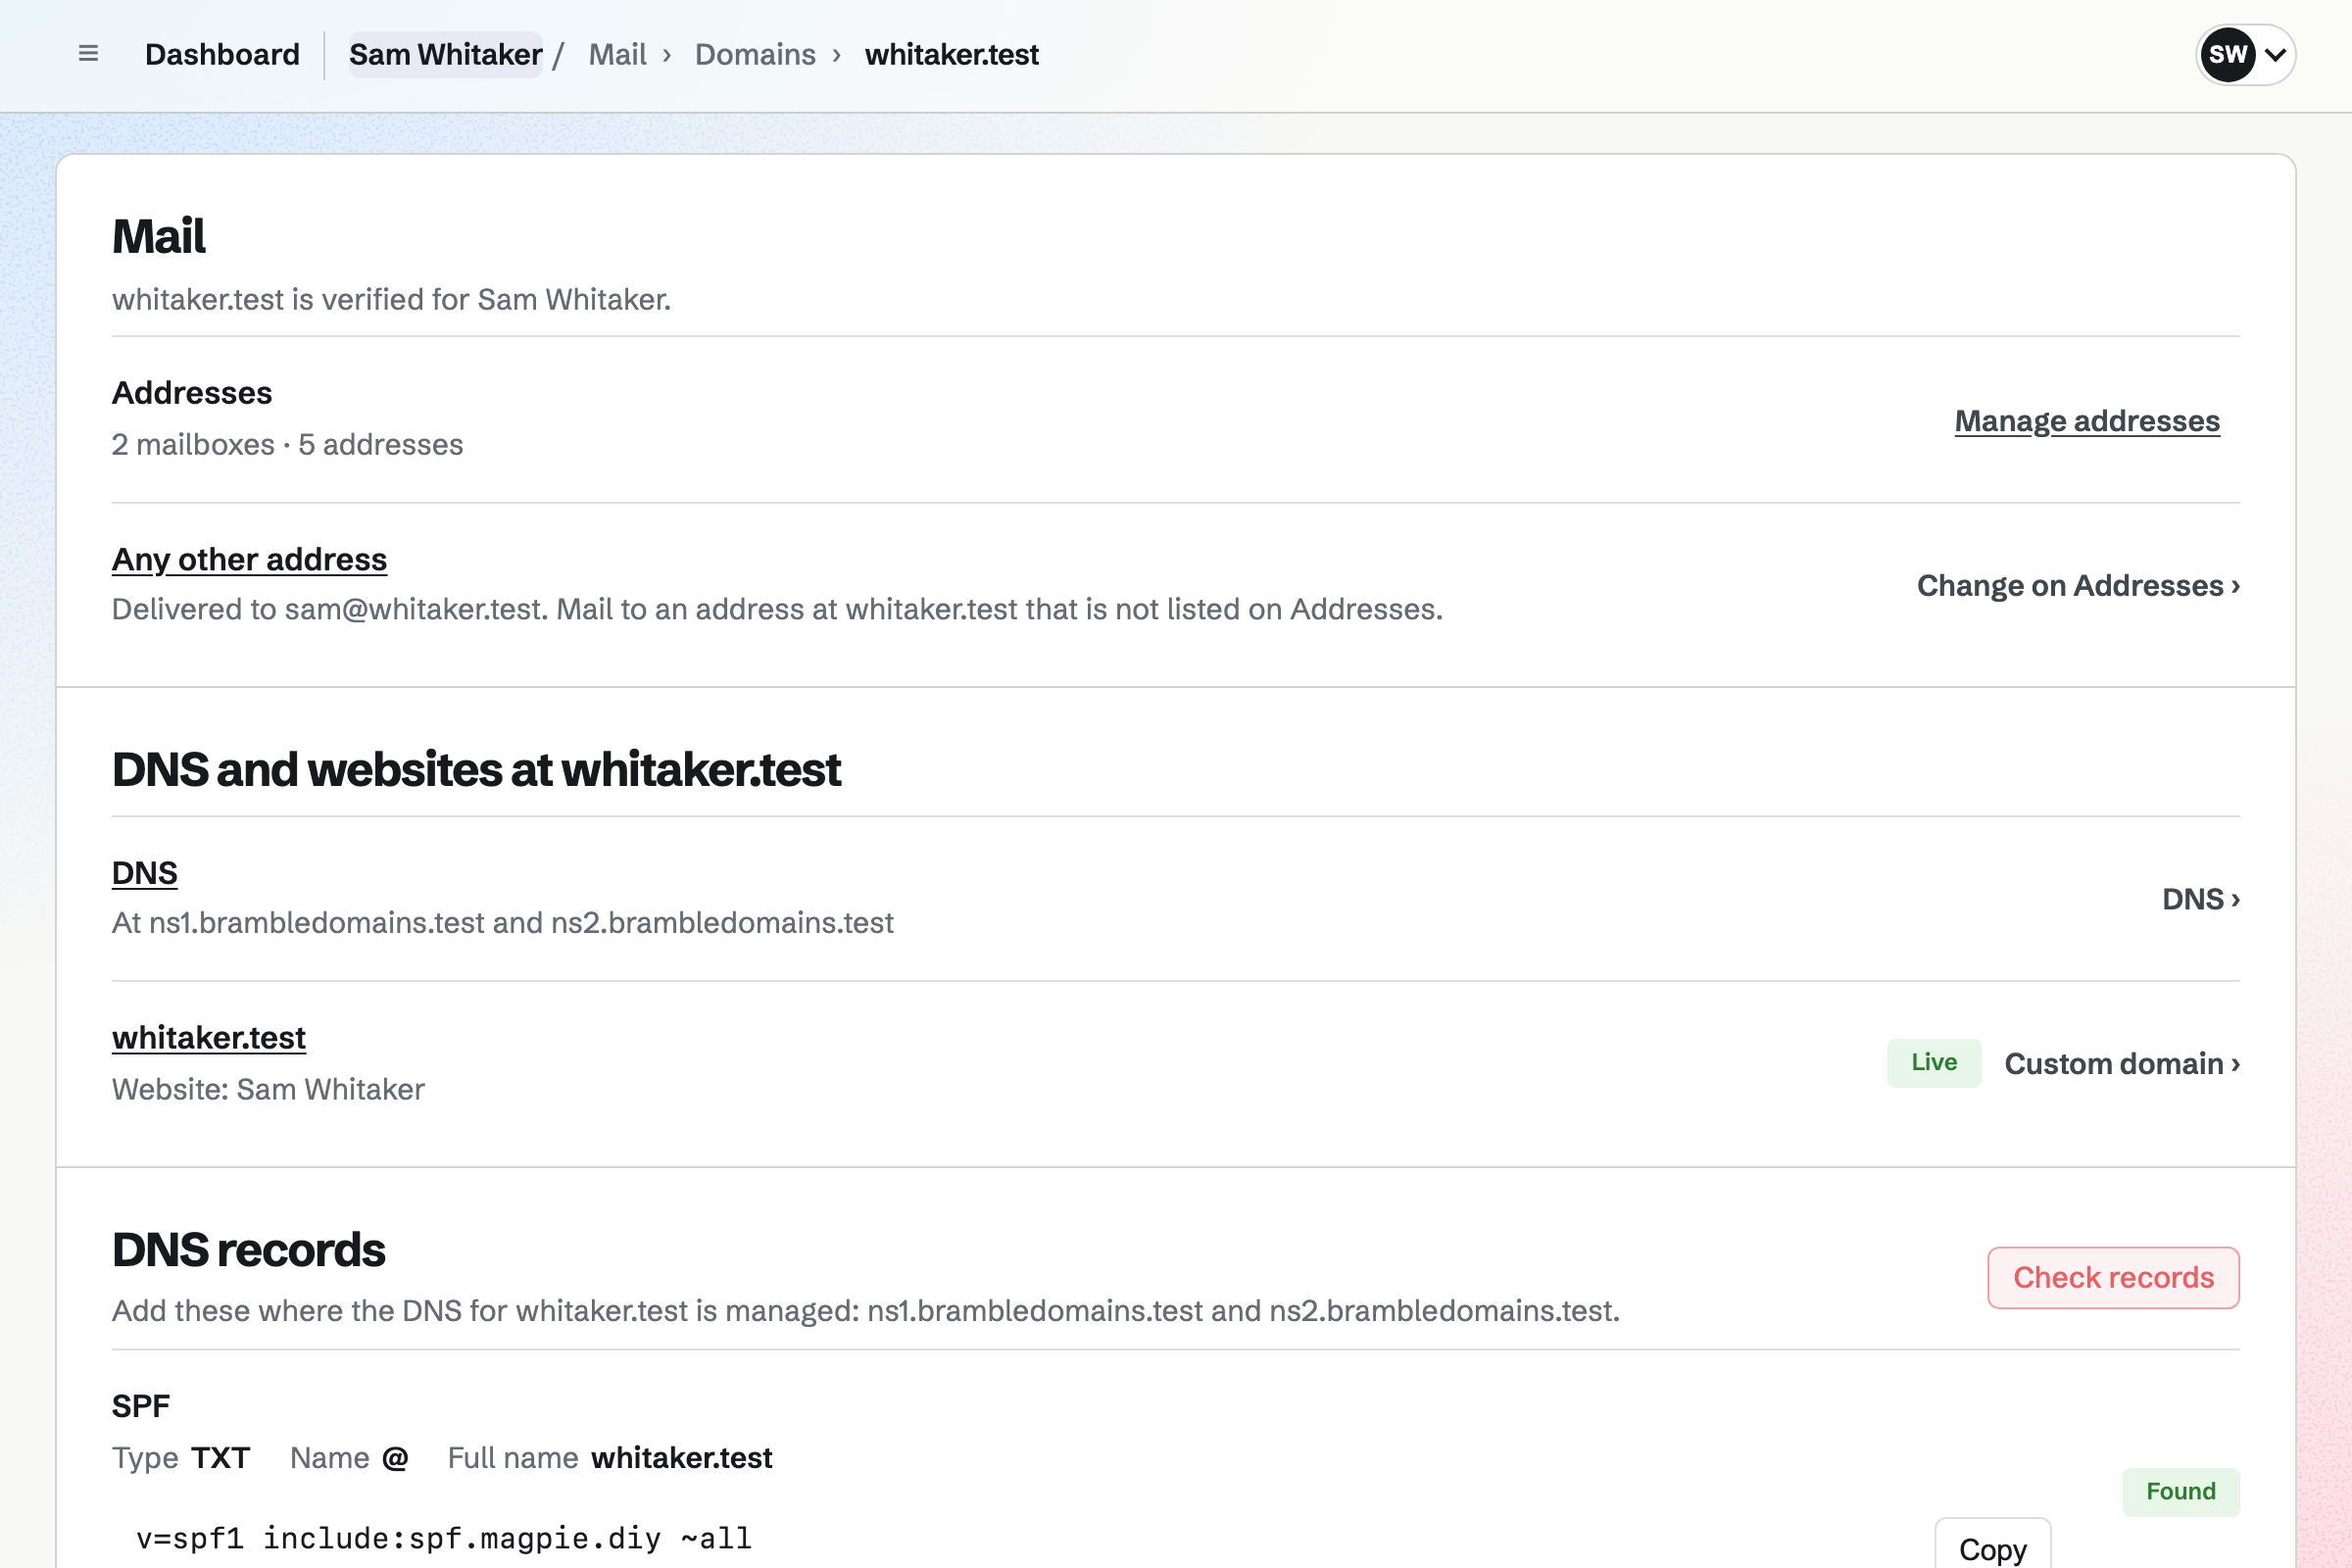Open DNS settings arrow link on right

tap(2201, 899)
